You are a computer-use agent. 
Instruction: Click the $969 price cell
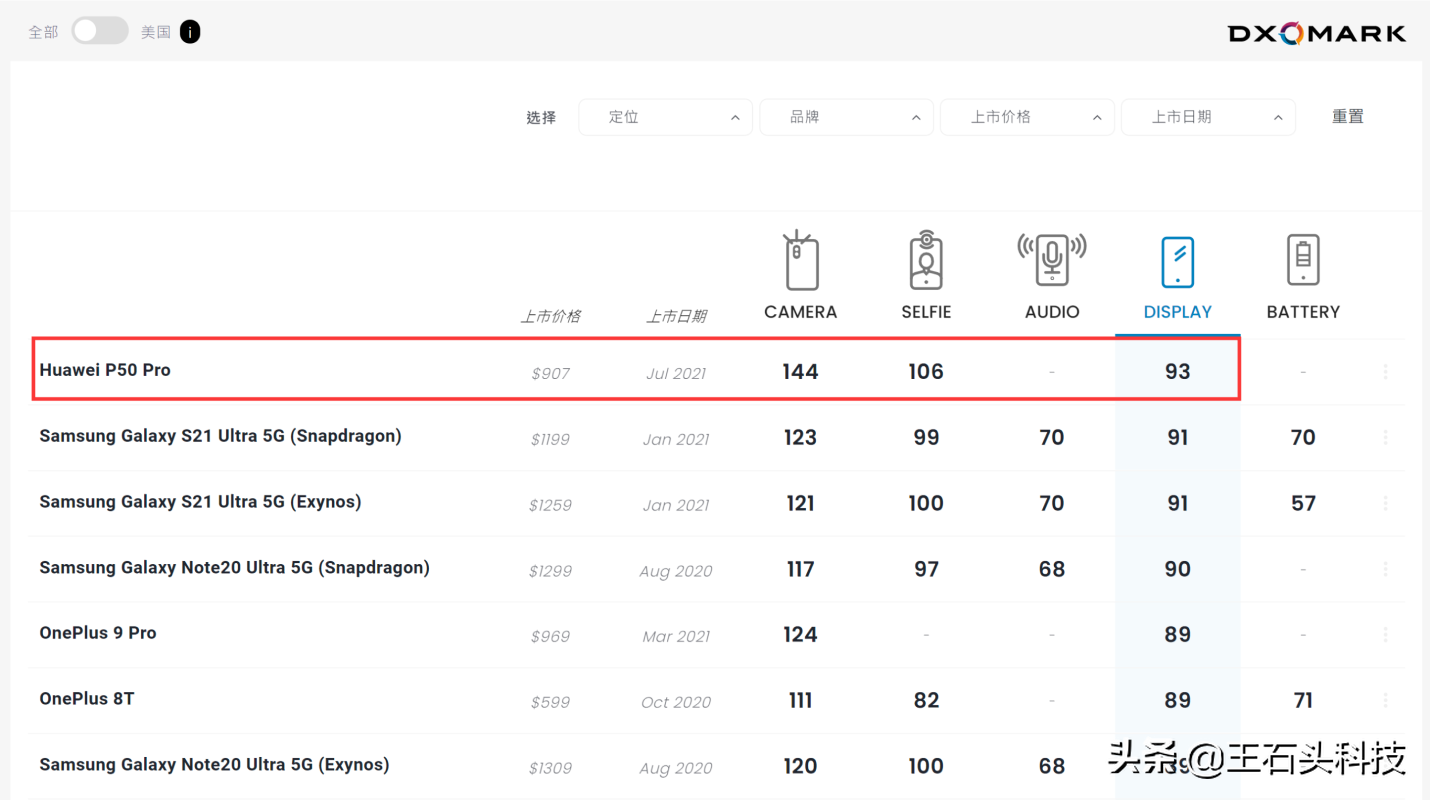tap(550, 637)
